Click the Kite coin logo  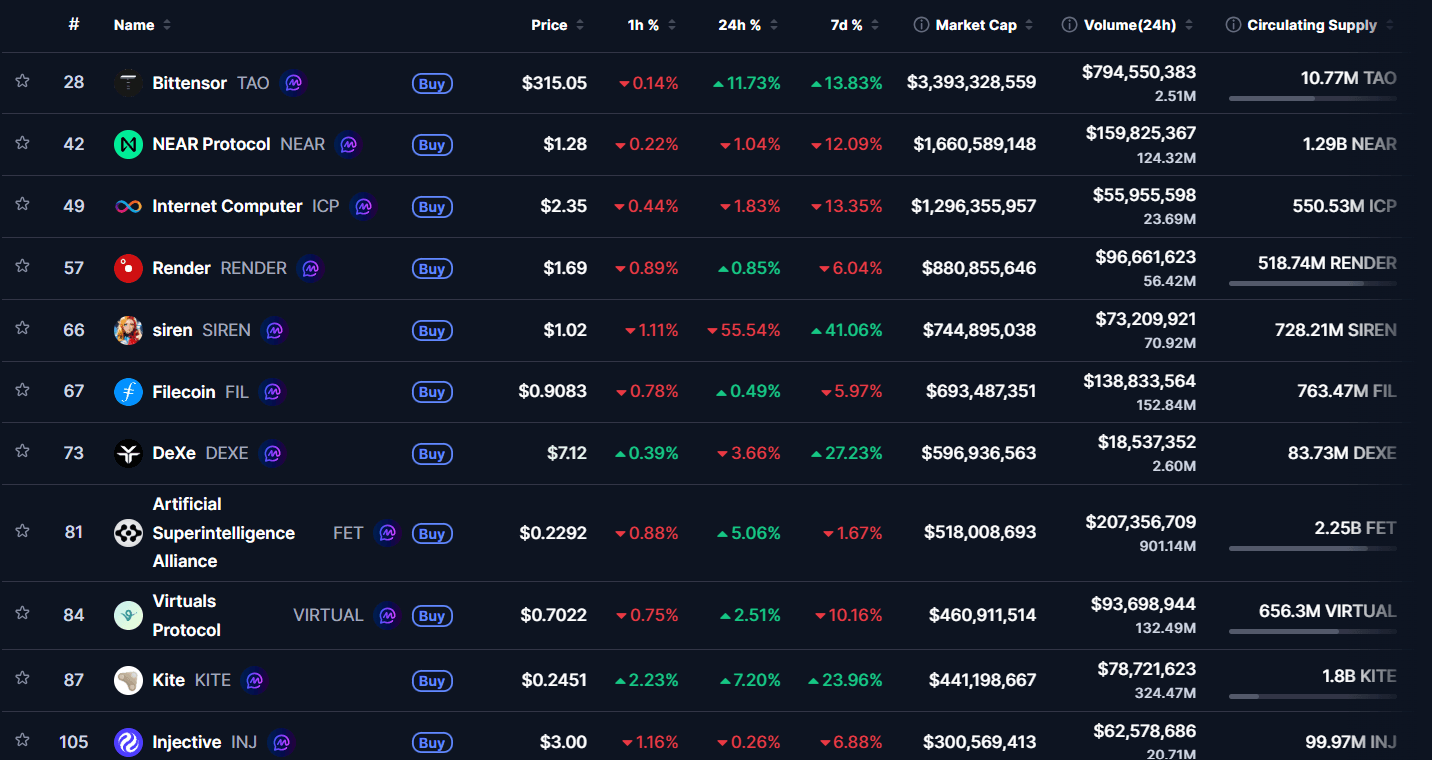pos(128,681)
